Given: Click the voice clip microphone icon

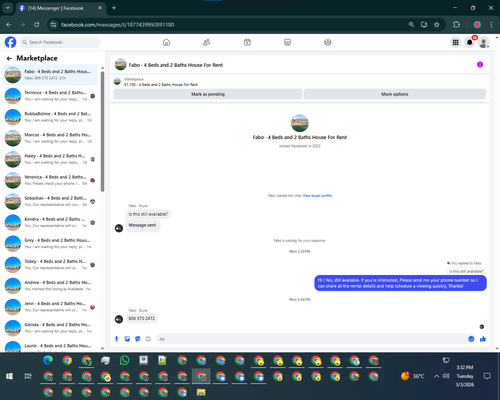Looking at the screenshot, I should click(x=117, y=339).
